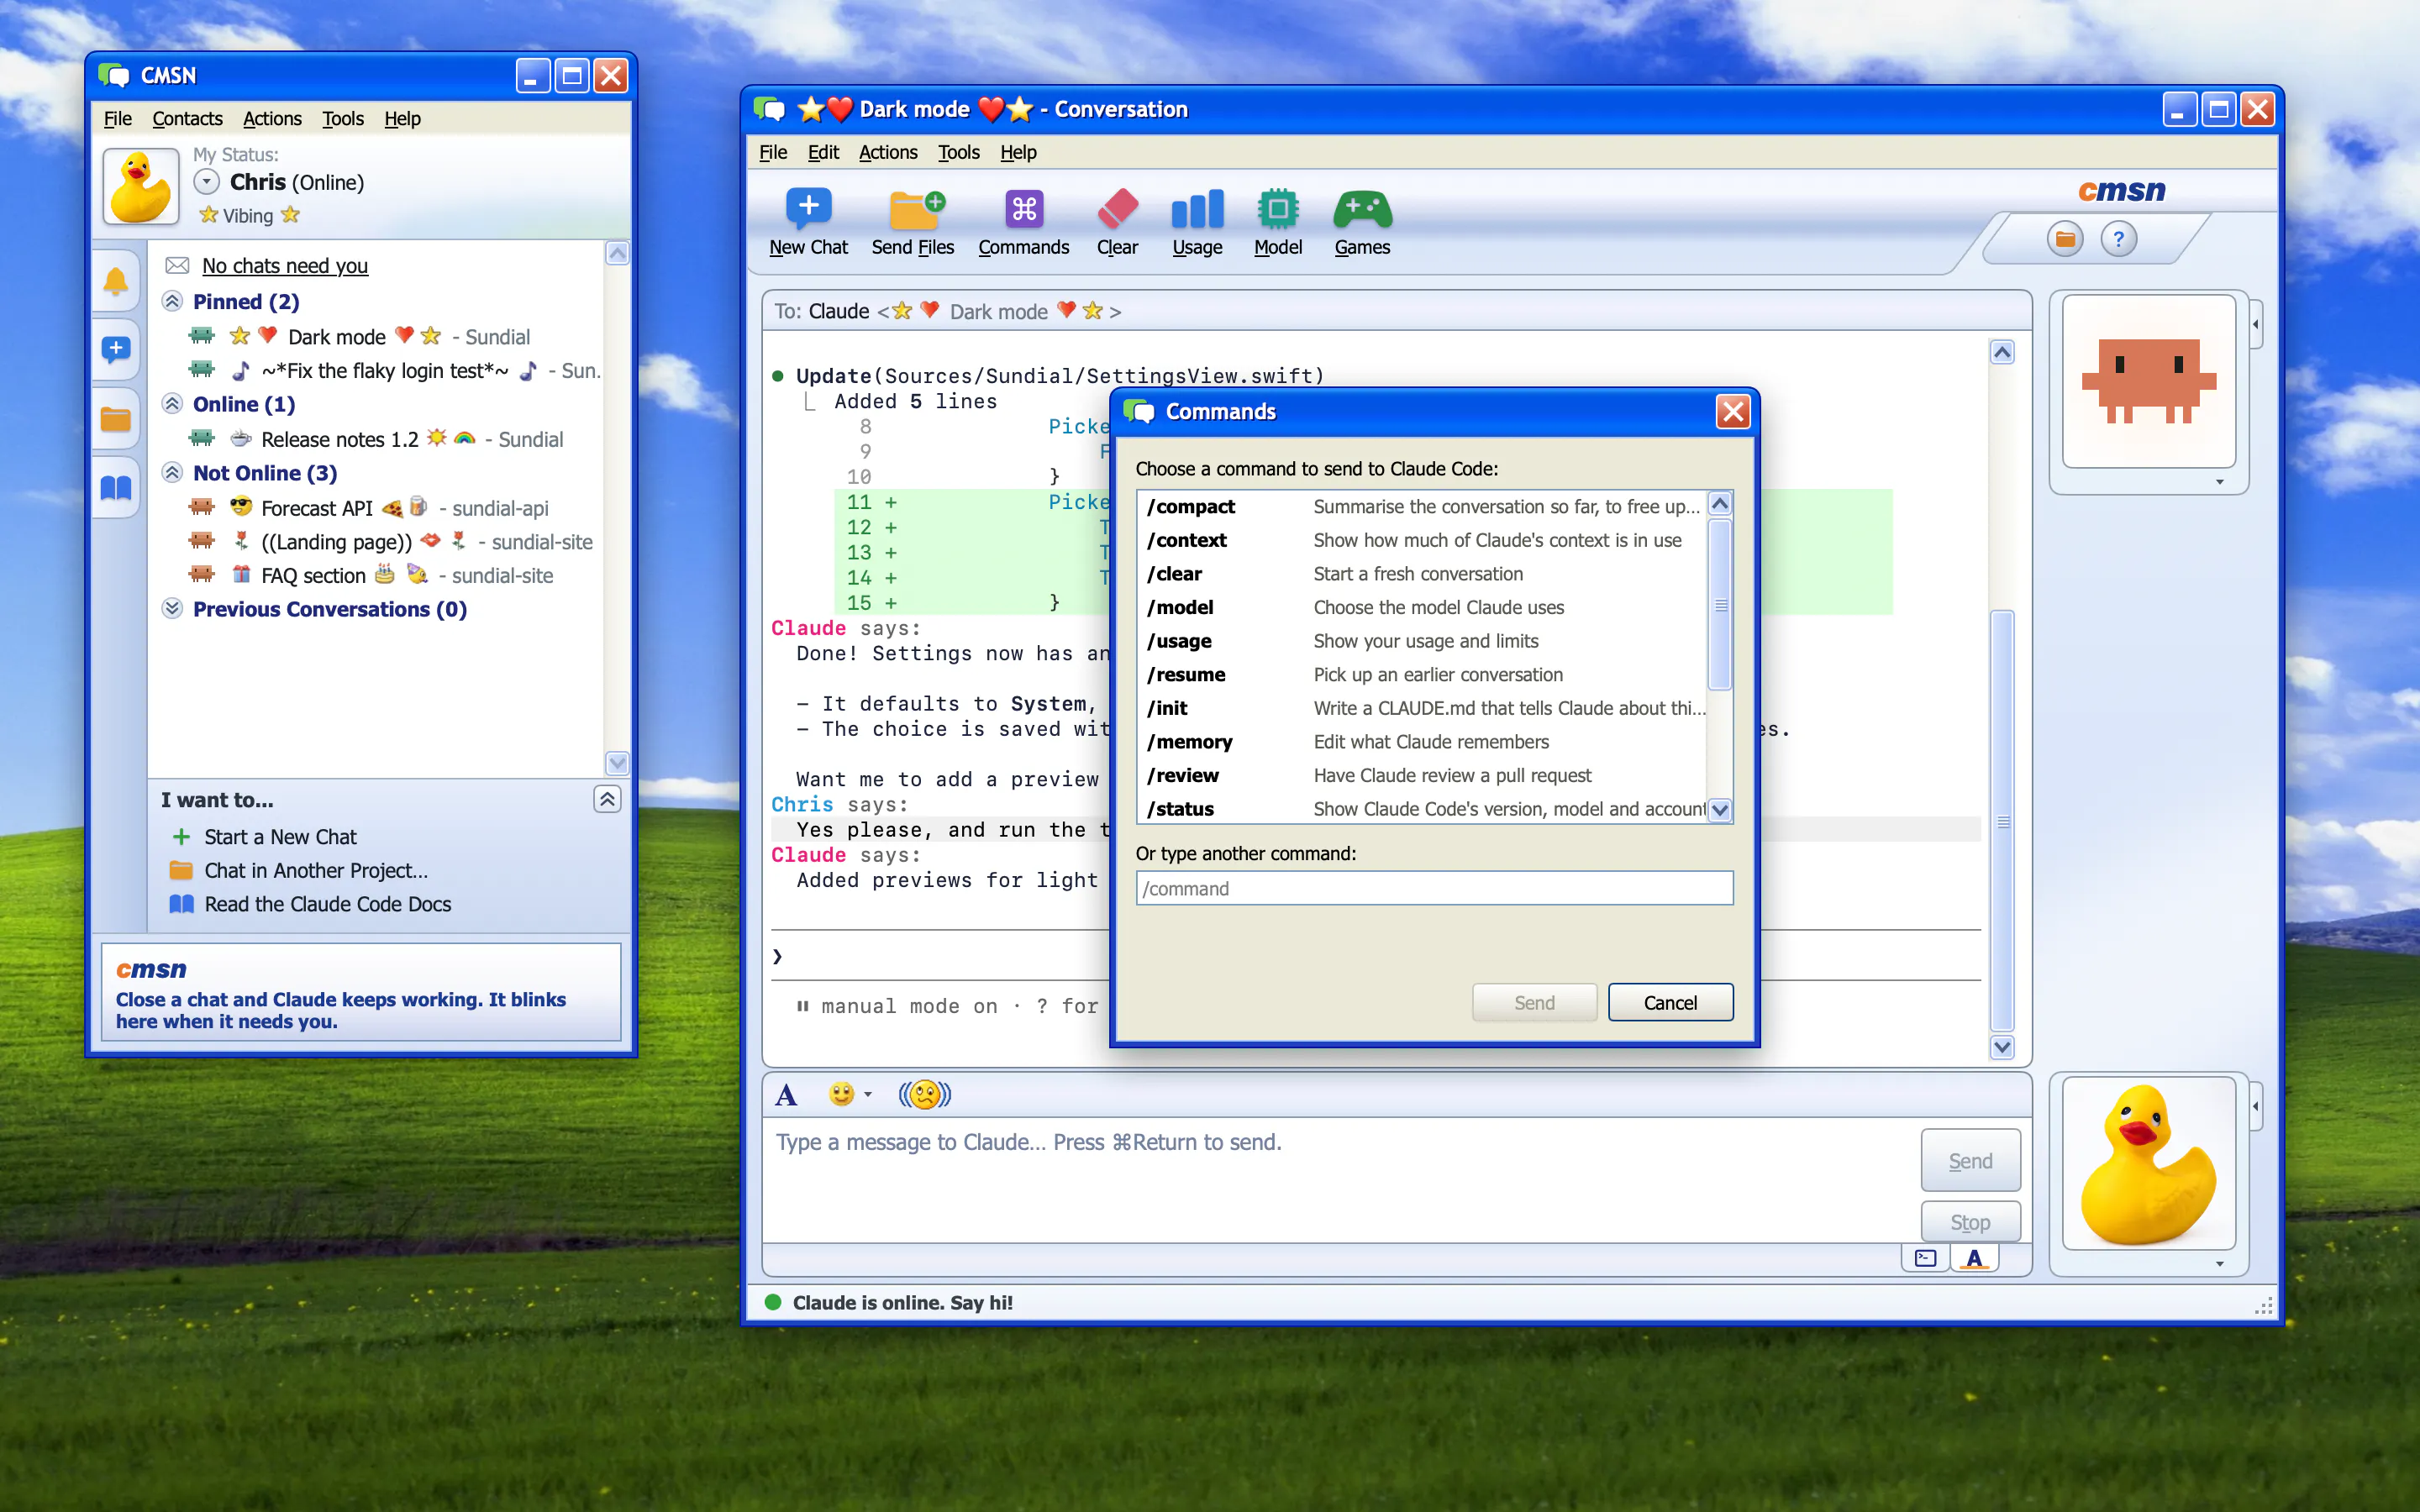Click Cancel in Commands dialog
Screen dimensions: 2420x1512
click(x=1670, y=1002)
